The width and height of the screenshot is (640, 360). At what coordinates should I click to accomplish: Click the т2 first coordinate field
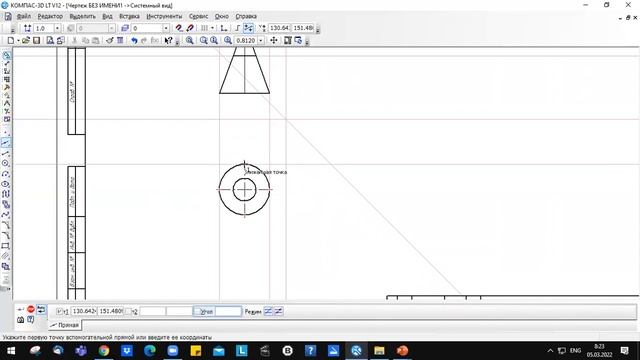153,311
